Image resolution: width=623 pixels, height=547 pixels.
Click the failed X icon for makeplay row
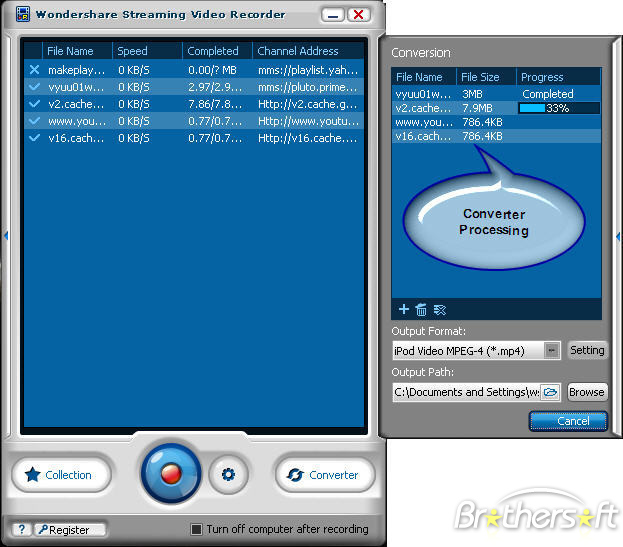point(35,70)
